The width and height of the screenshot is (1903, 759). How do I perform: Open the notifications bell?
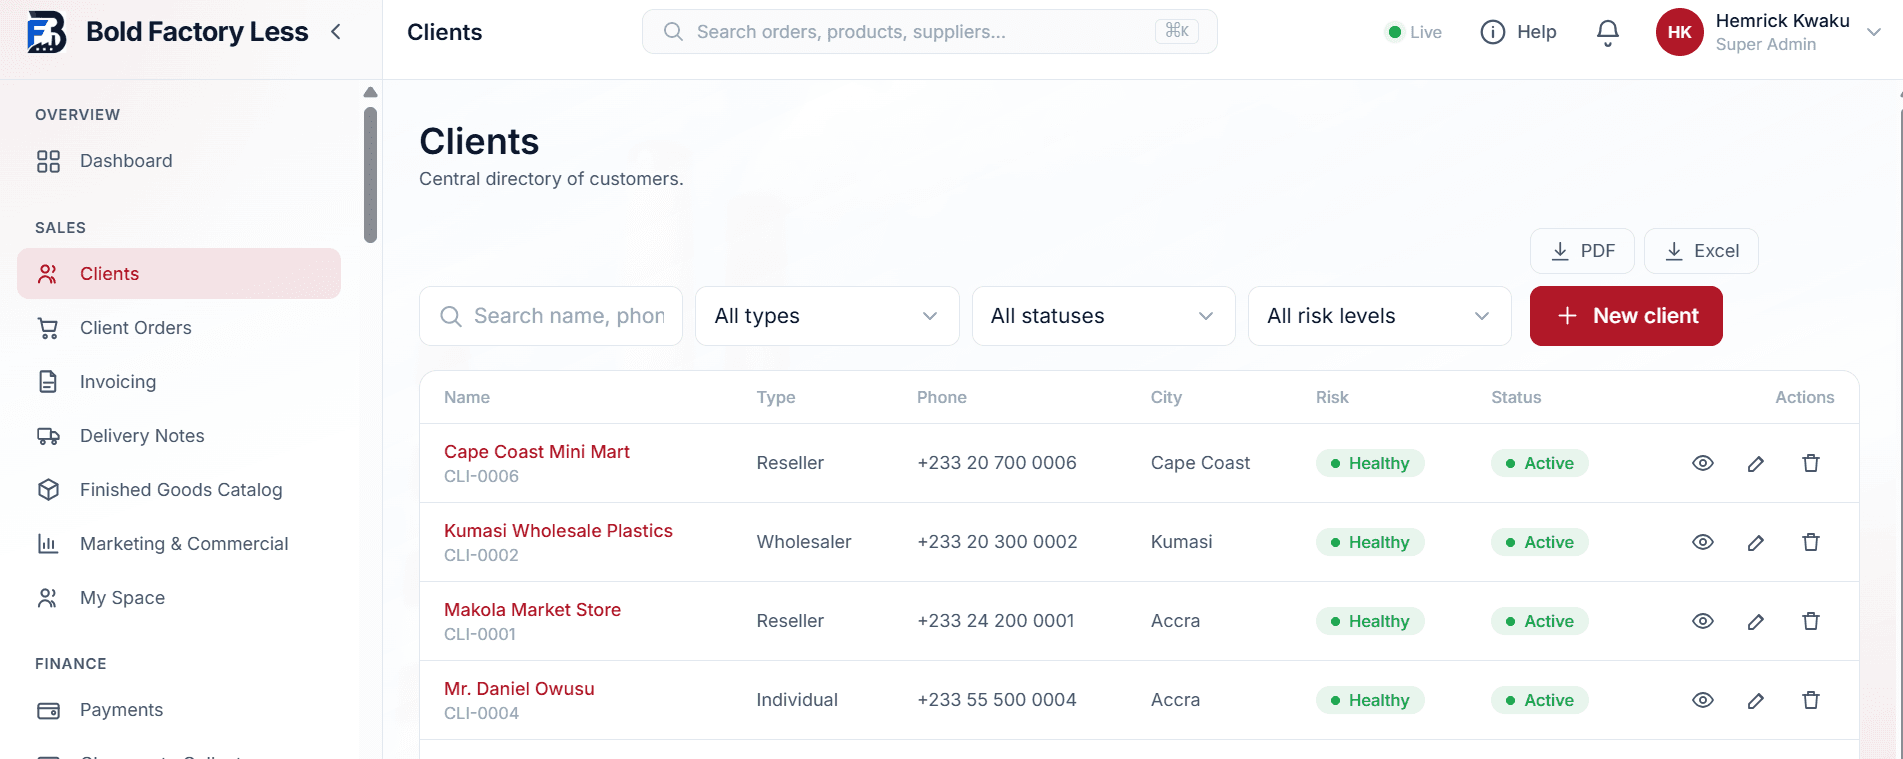[1608, 32]
